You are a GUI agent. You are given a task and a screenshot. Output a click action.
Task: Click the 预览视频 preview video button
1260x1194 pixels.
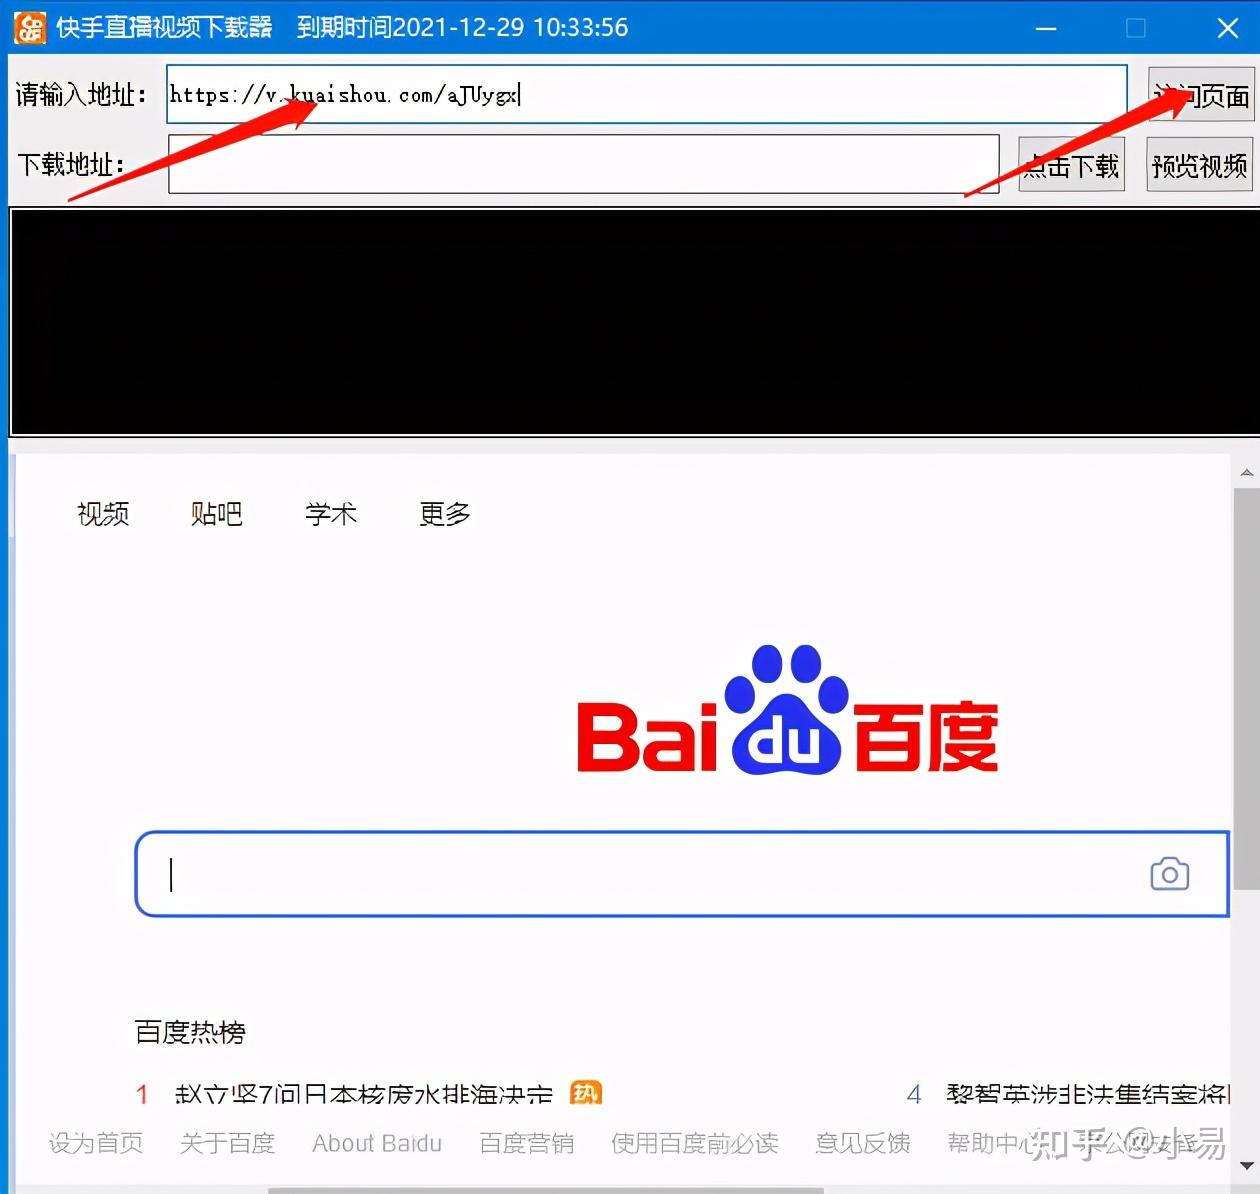(1200, 165)
